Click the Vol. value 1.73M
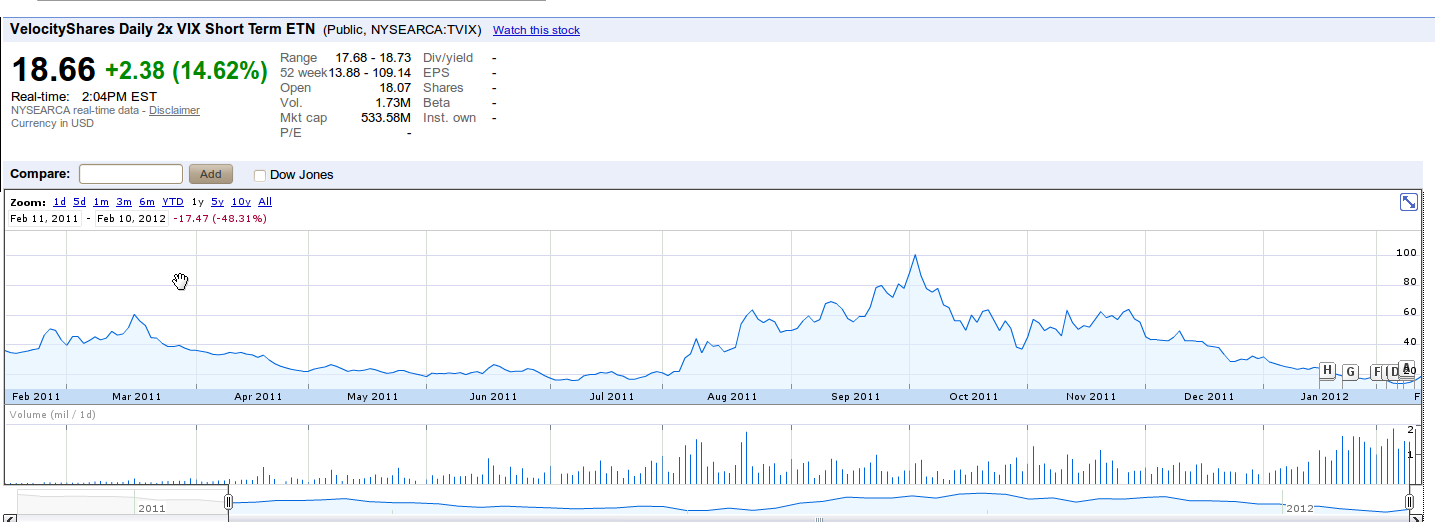The height and width of the screenshot is (522, 1435). (x=394, y=103)
